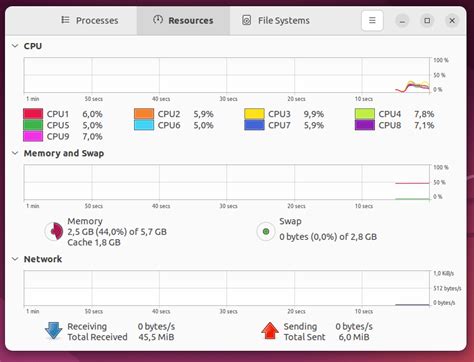Collapse the CPU section
The image size is (474, 362).
(x=15, y=46)
